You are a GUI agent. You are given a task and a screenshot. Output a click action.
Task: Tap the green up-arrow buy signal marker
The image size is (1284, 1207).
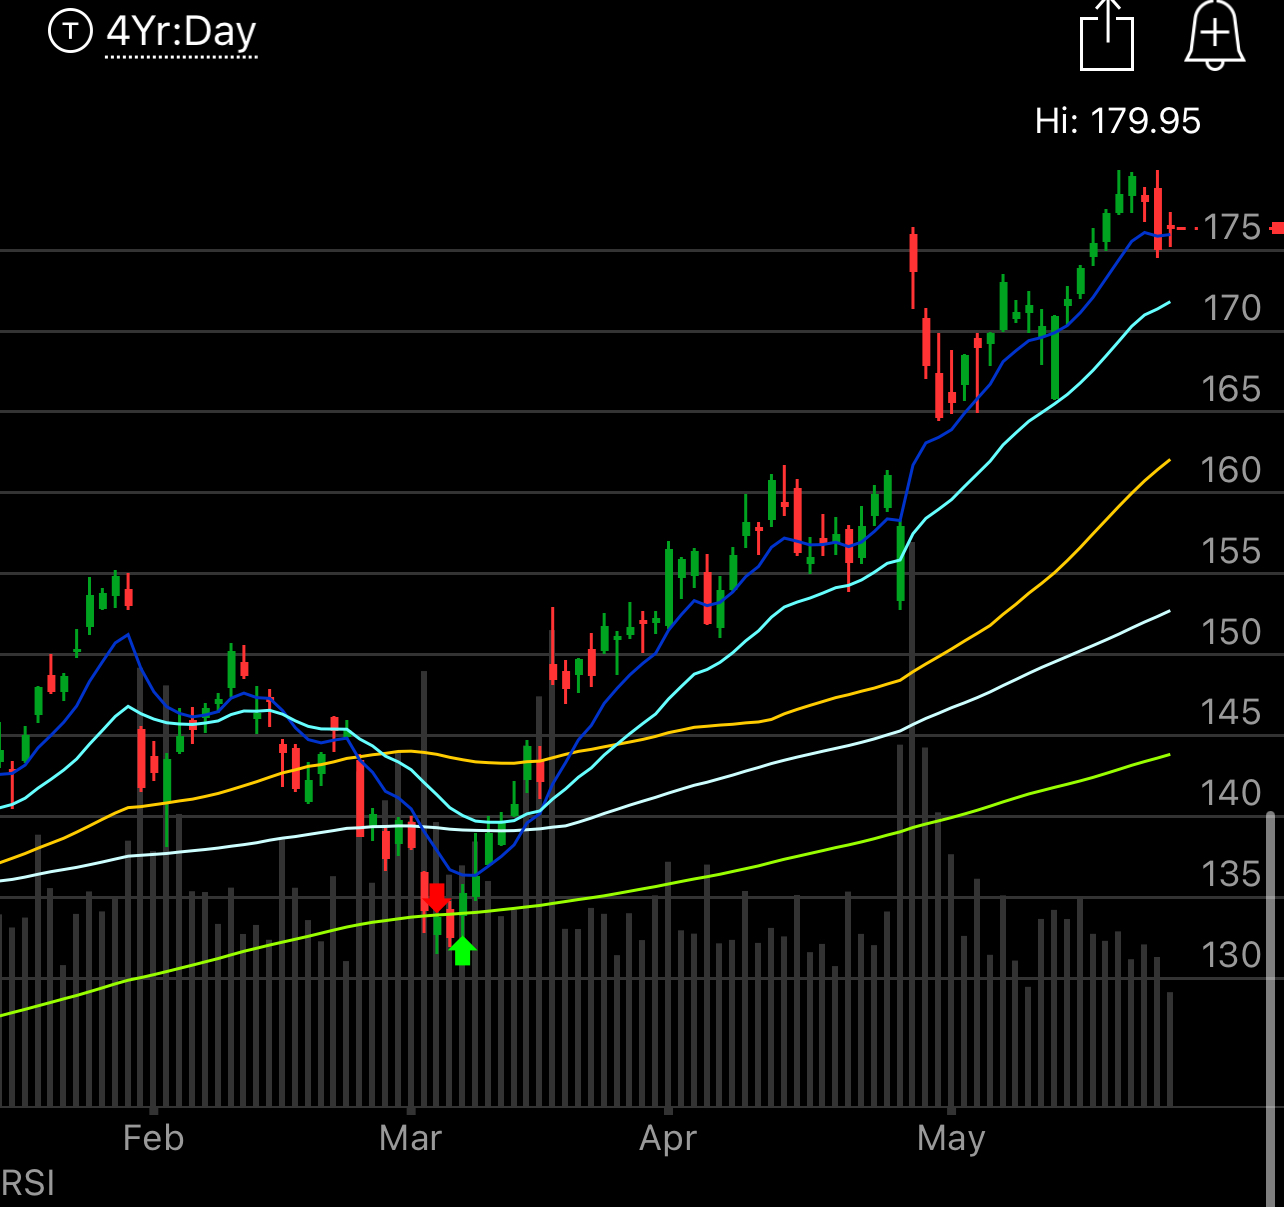click(462, 950)
